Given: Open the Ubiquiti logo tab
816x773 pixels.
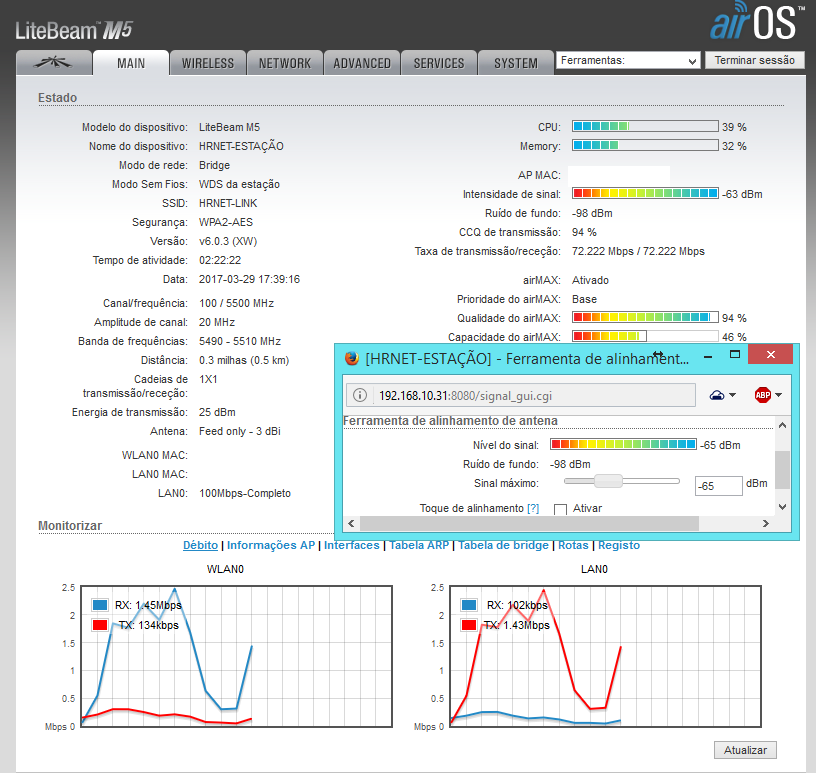Looking at the screenshot, I should click(54, 63).
